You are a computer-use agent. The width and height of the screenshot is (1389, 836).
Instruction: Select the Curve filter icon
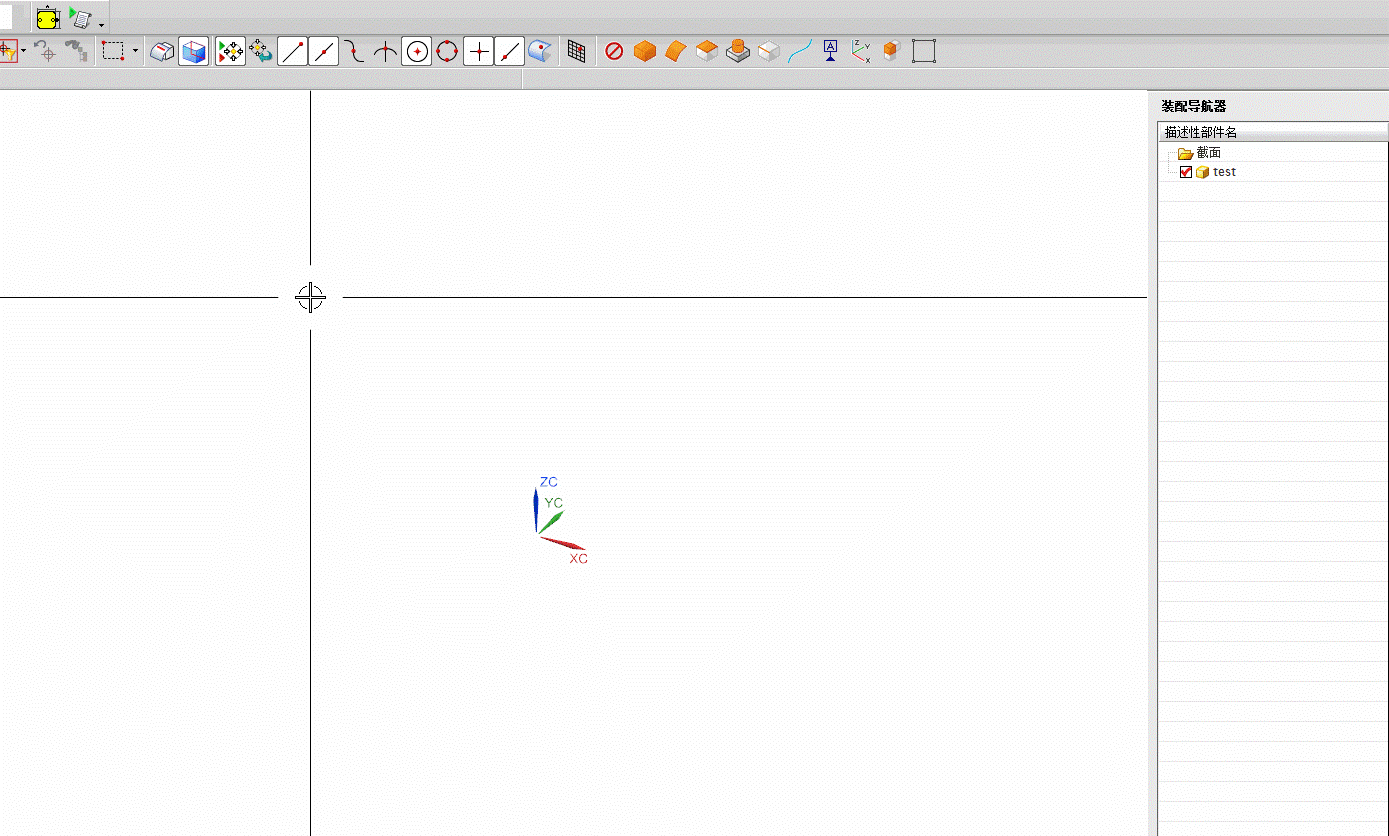click(799, 51)
